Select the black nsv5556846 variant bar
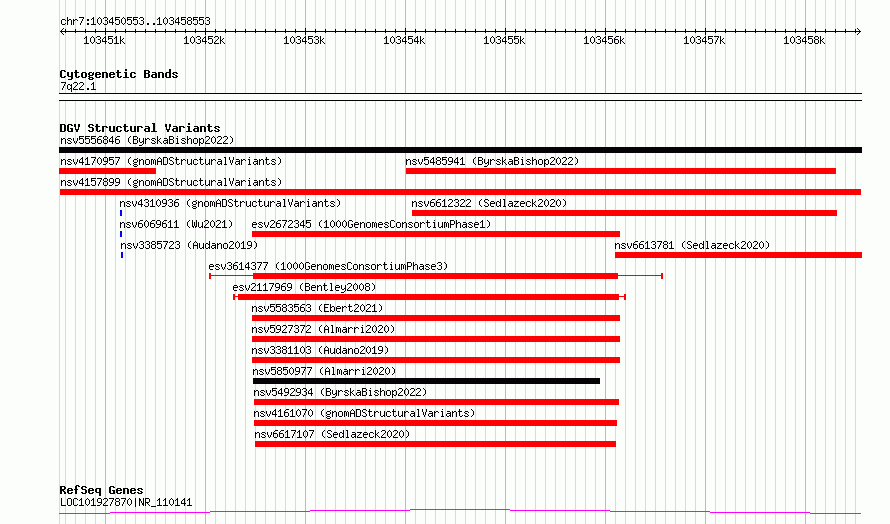Screen dimensions: 890x524 (x=460, y=150)
